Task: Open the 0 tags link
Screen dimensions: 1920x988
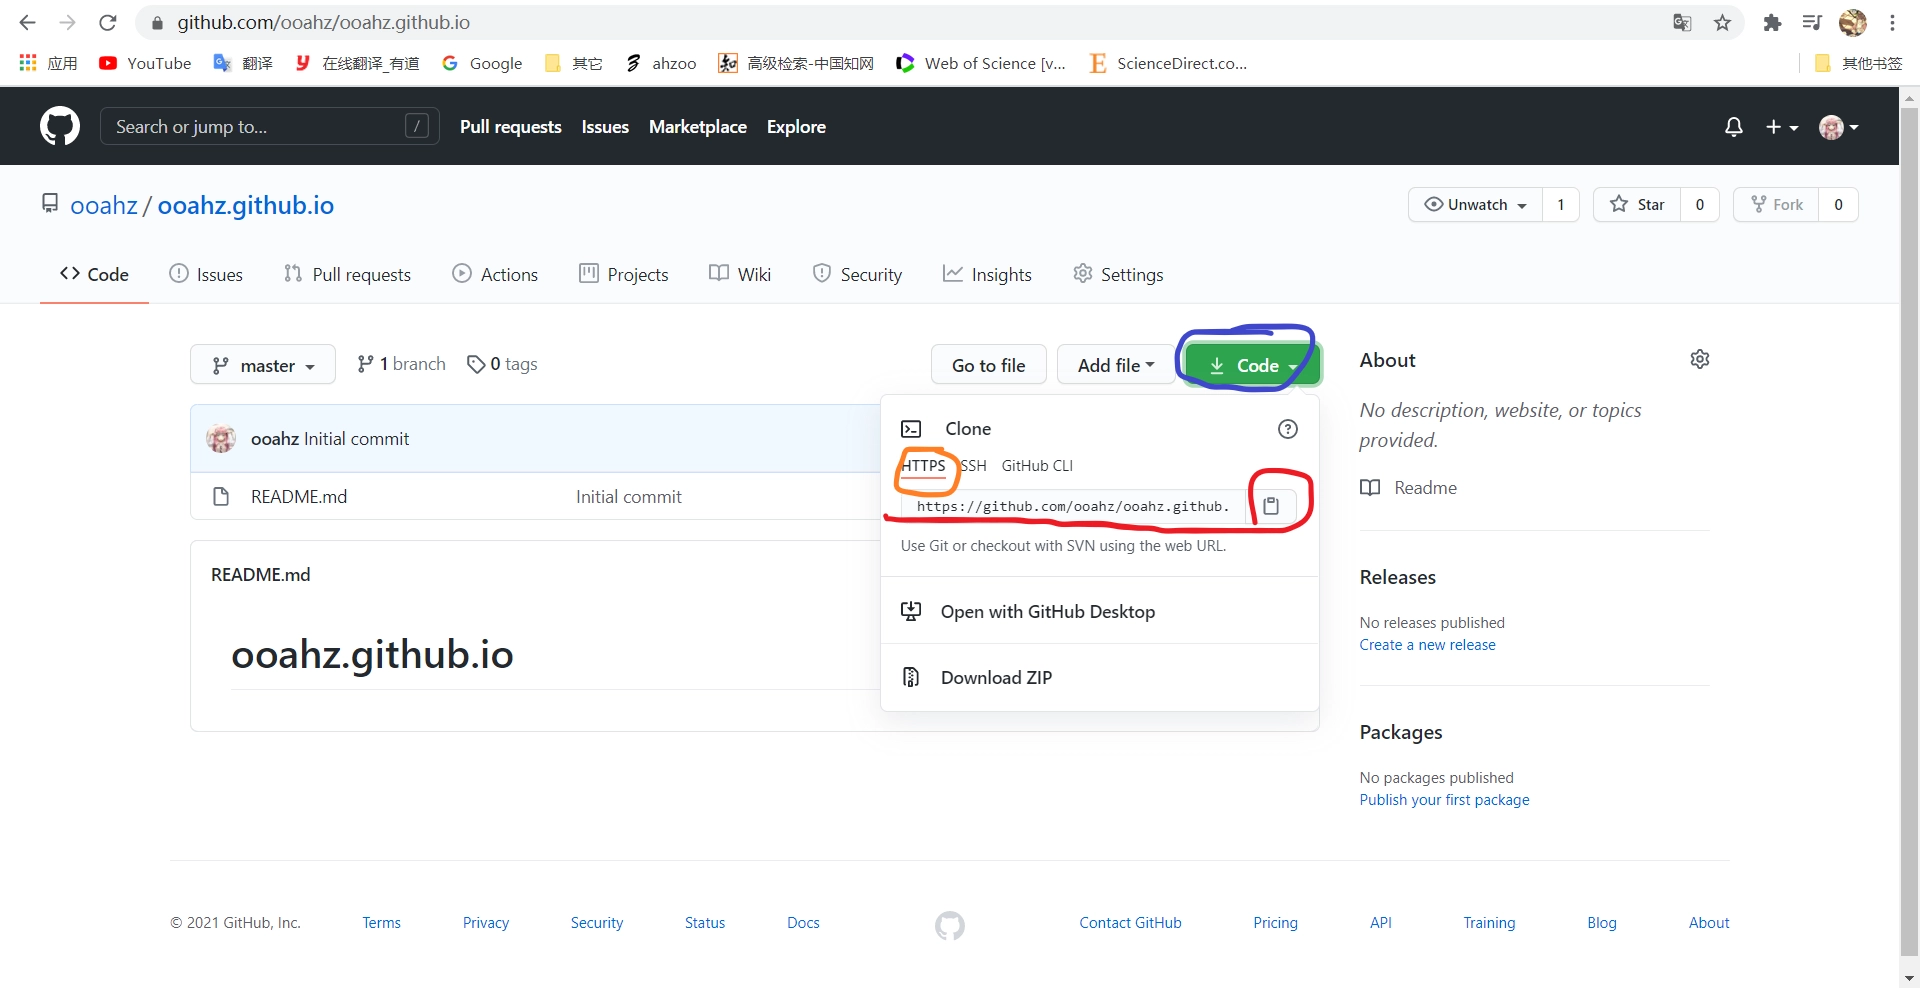Action: click(502, 364)
